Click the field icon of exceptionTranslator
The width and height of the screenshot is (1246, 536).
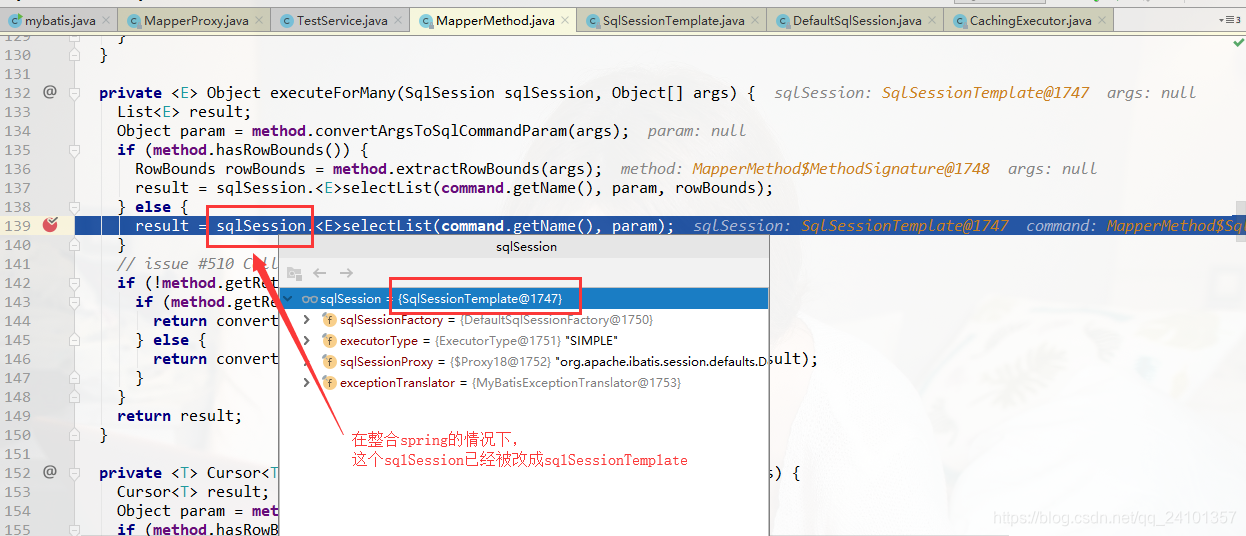[329, 383]
